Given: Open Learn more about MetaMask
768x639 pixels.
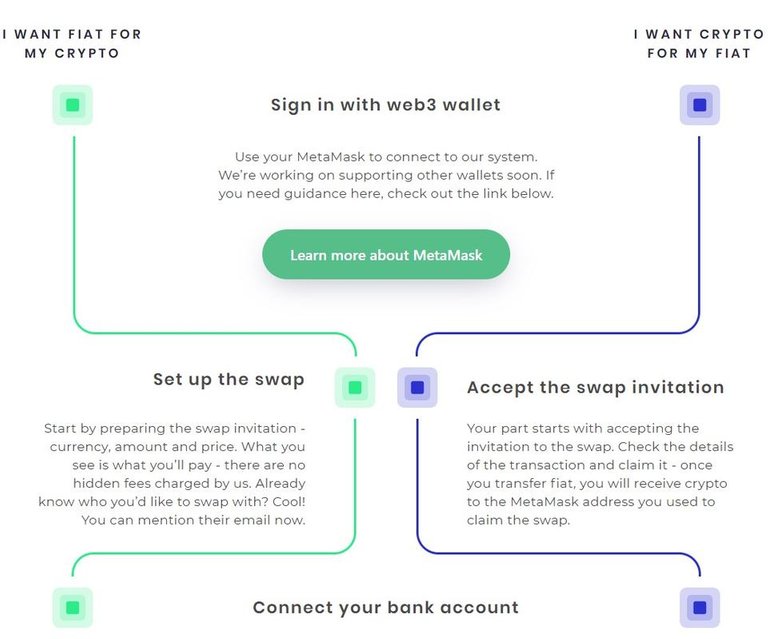Looking at the screenshot, I should (x=386, y=255).
